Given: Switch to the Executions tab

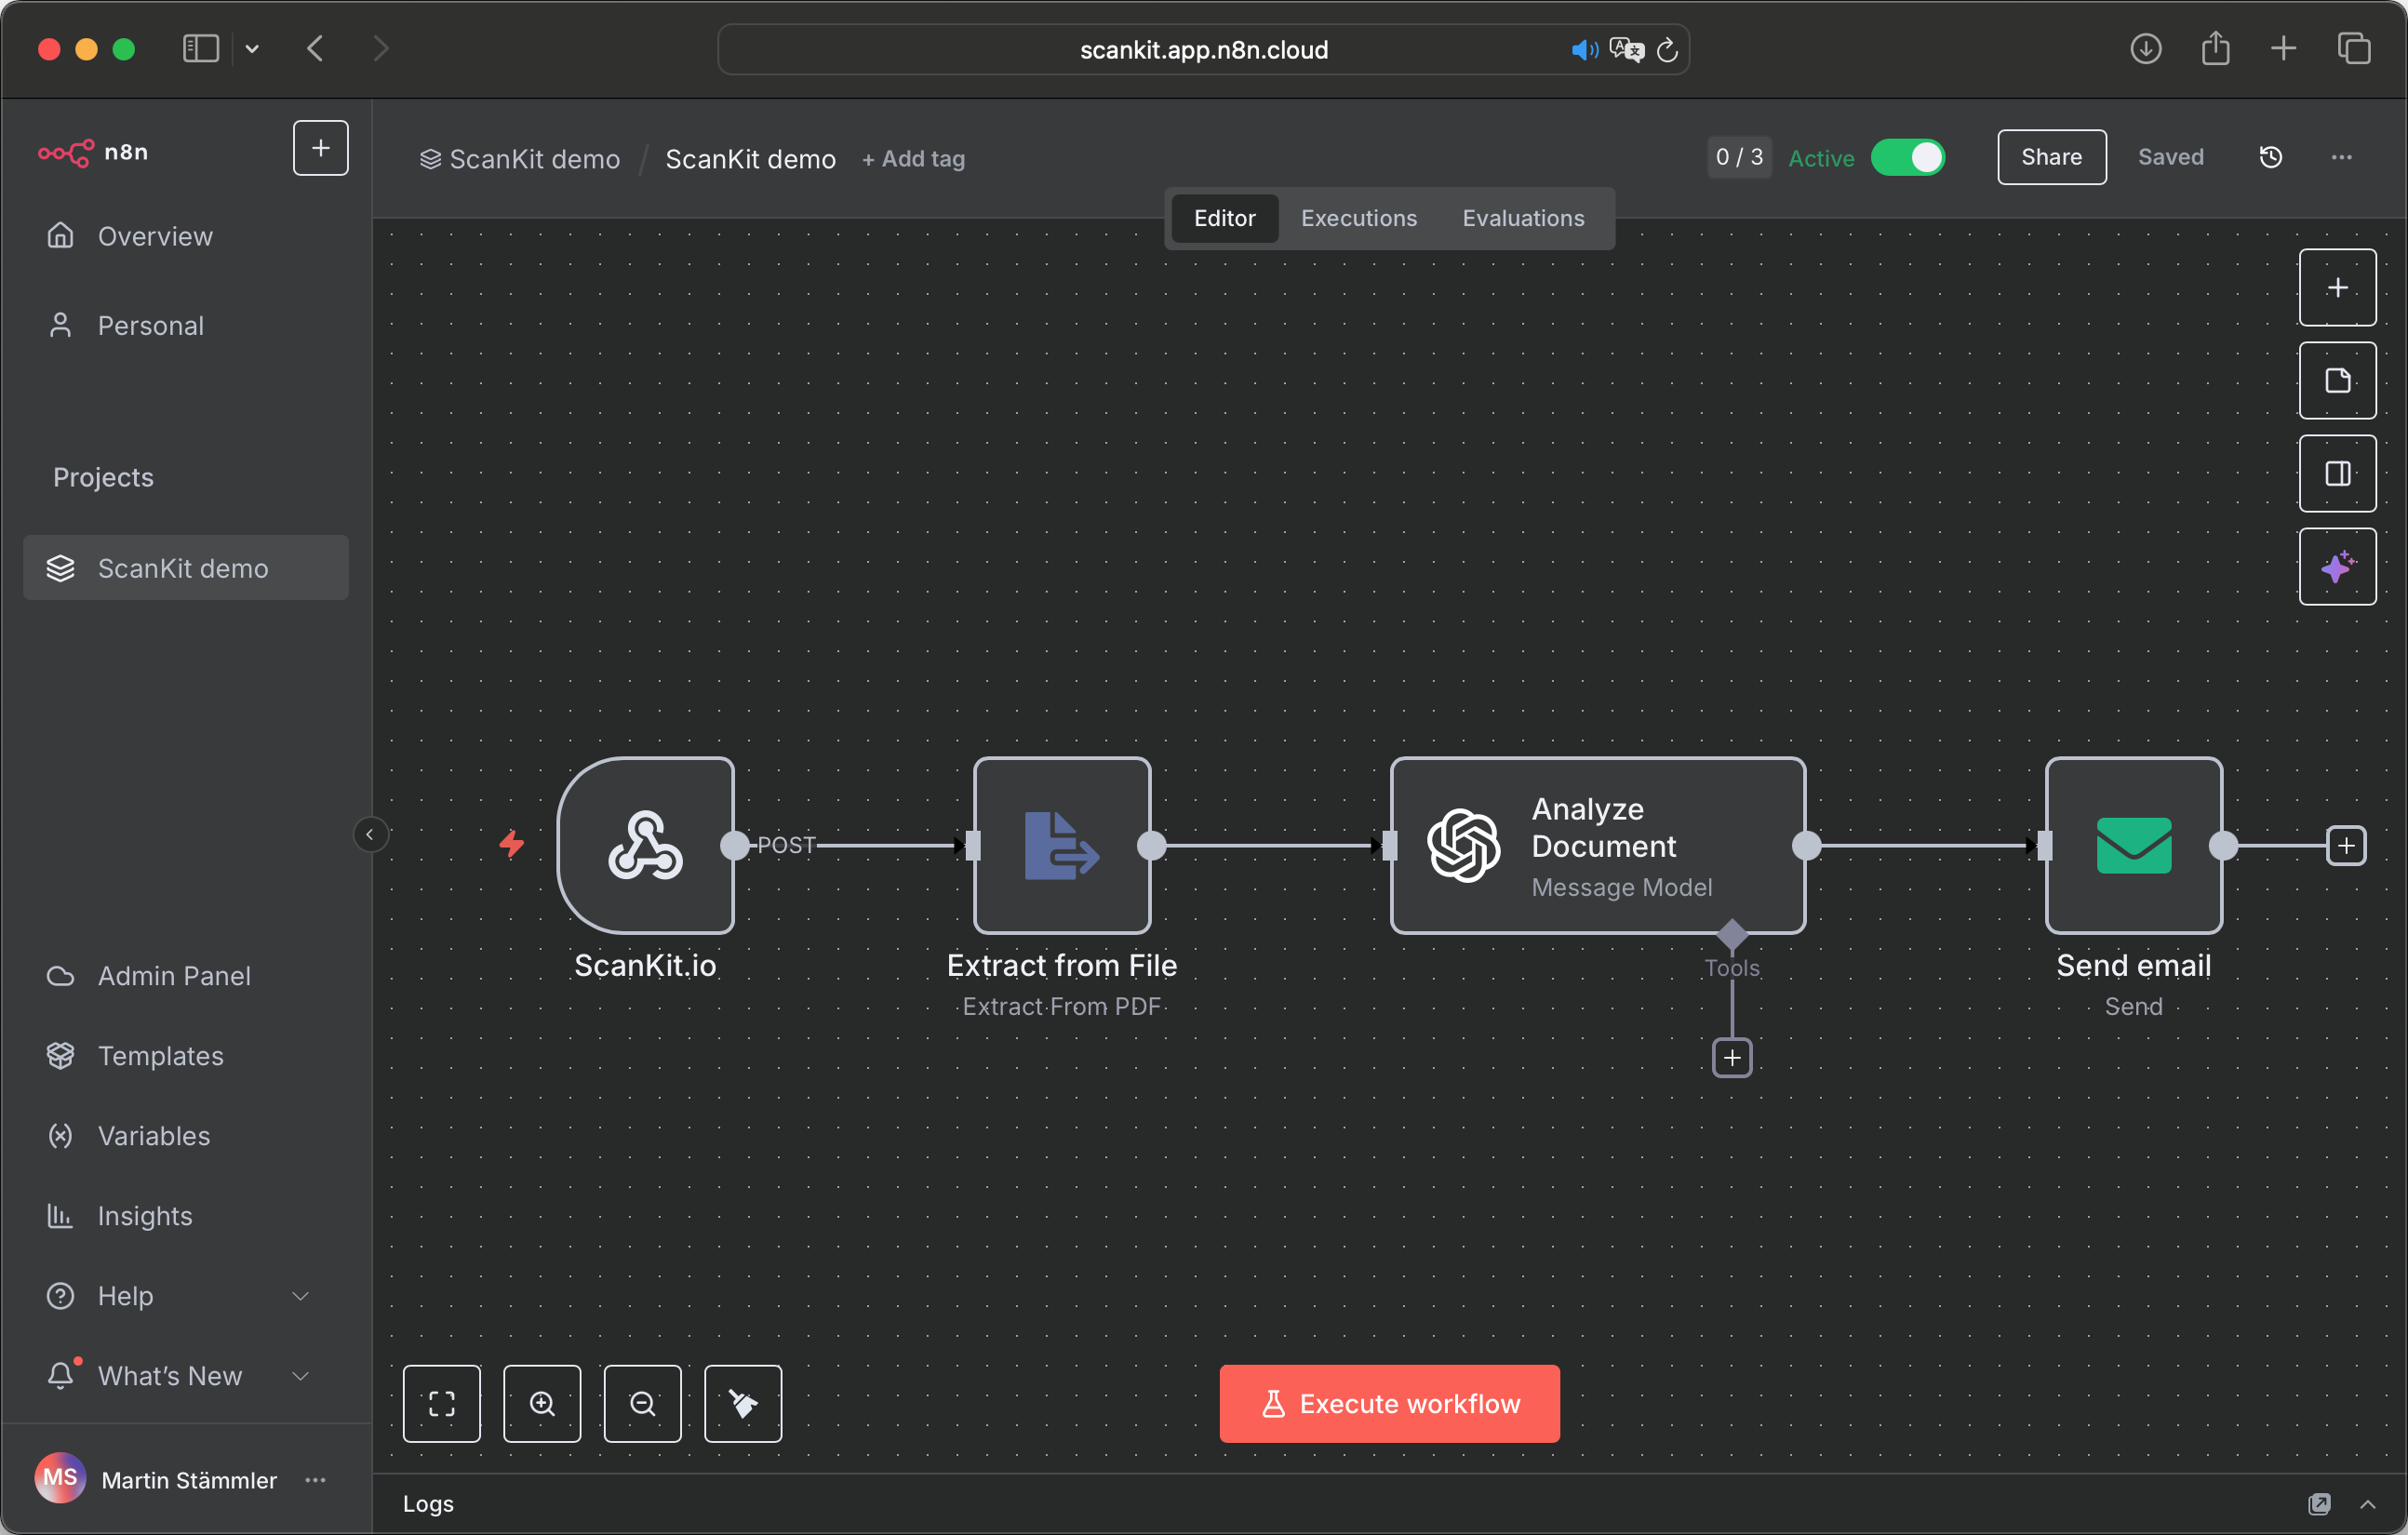Looking at the screenshot, I should 1358,218.
